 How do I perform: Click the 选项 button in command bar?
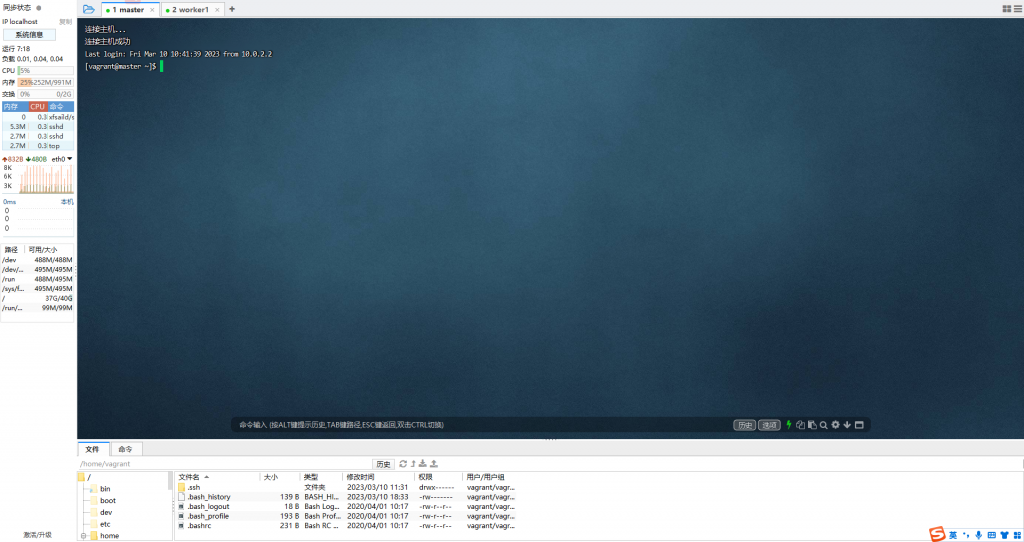(769, 425)
